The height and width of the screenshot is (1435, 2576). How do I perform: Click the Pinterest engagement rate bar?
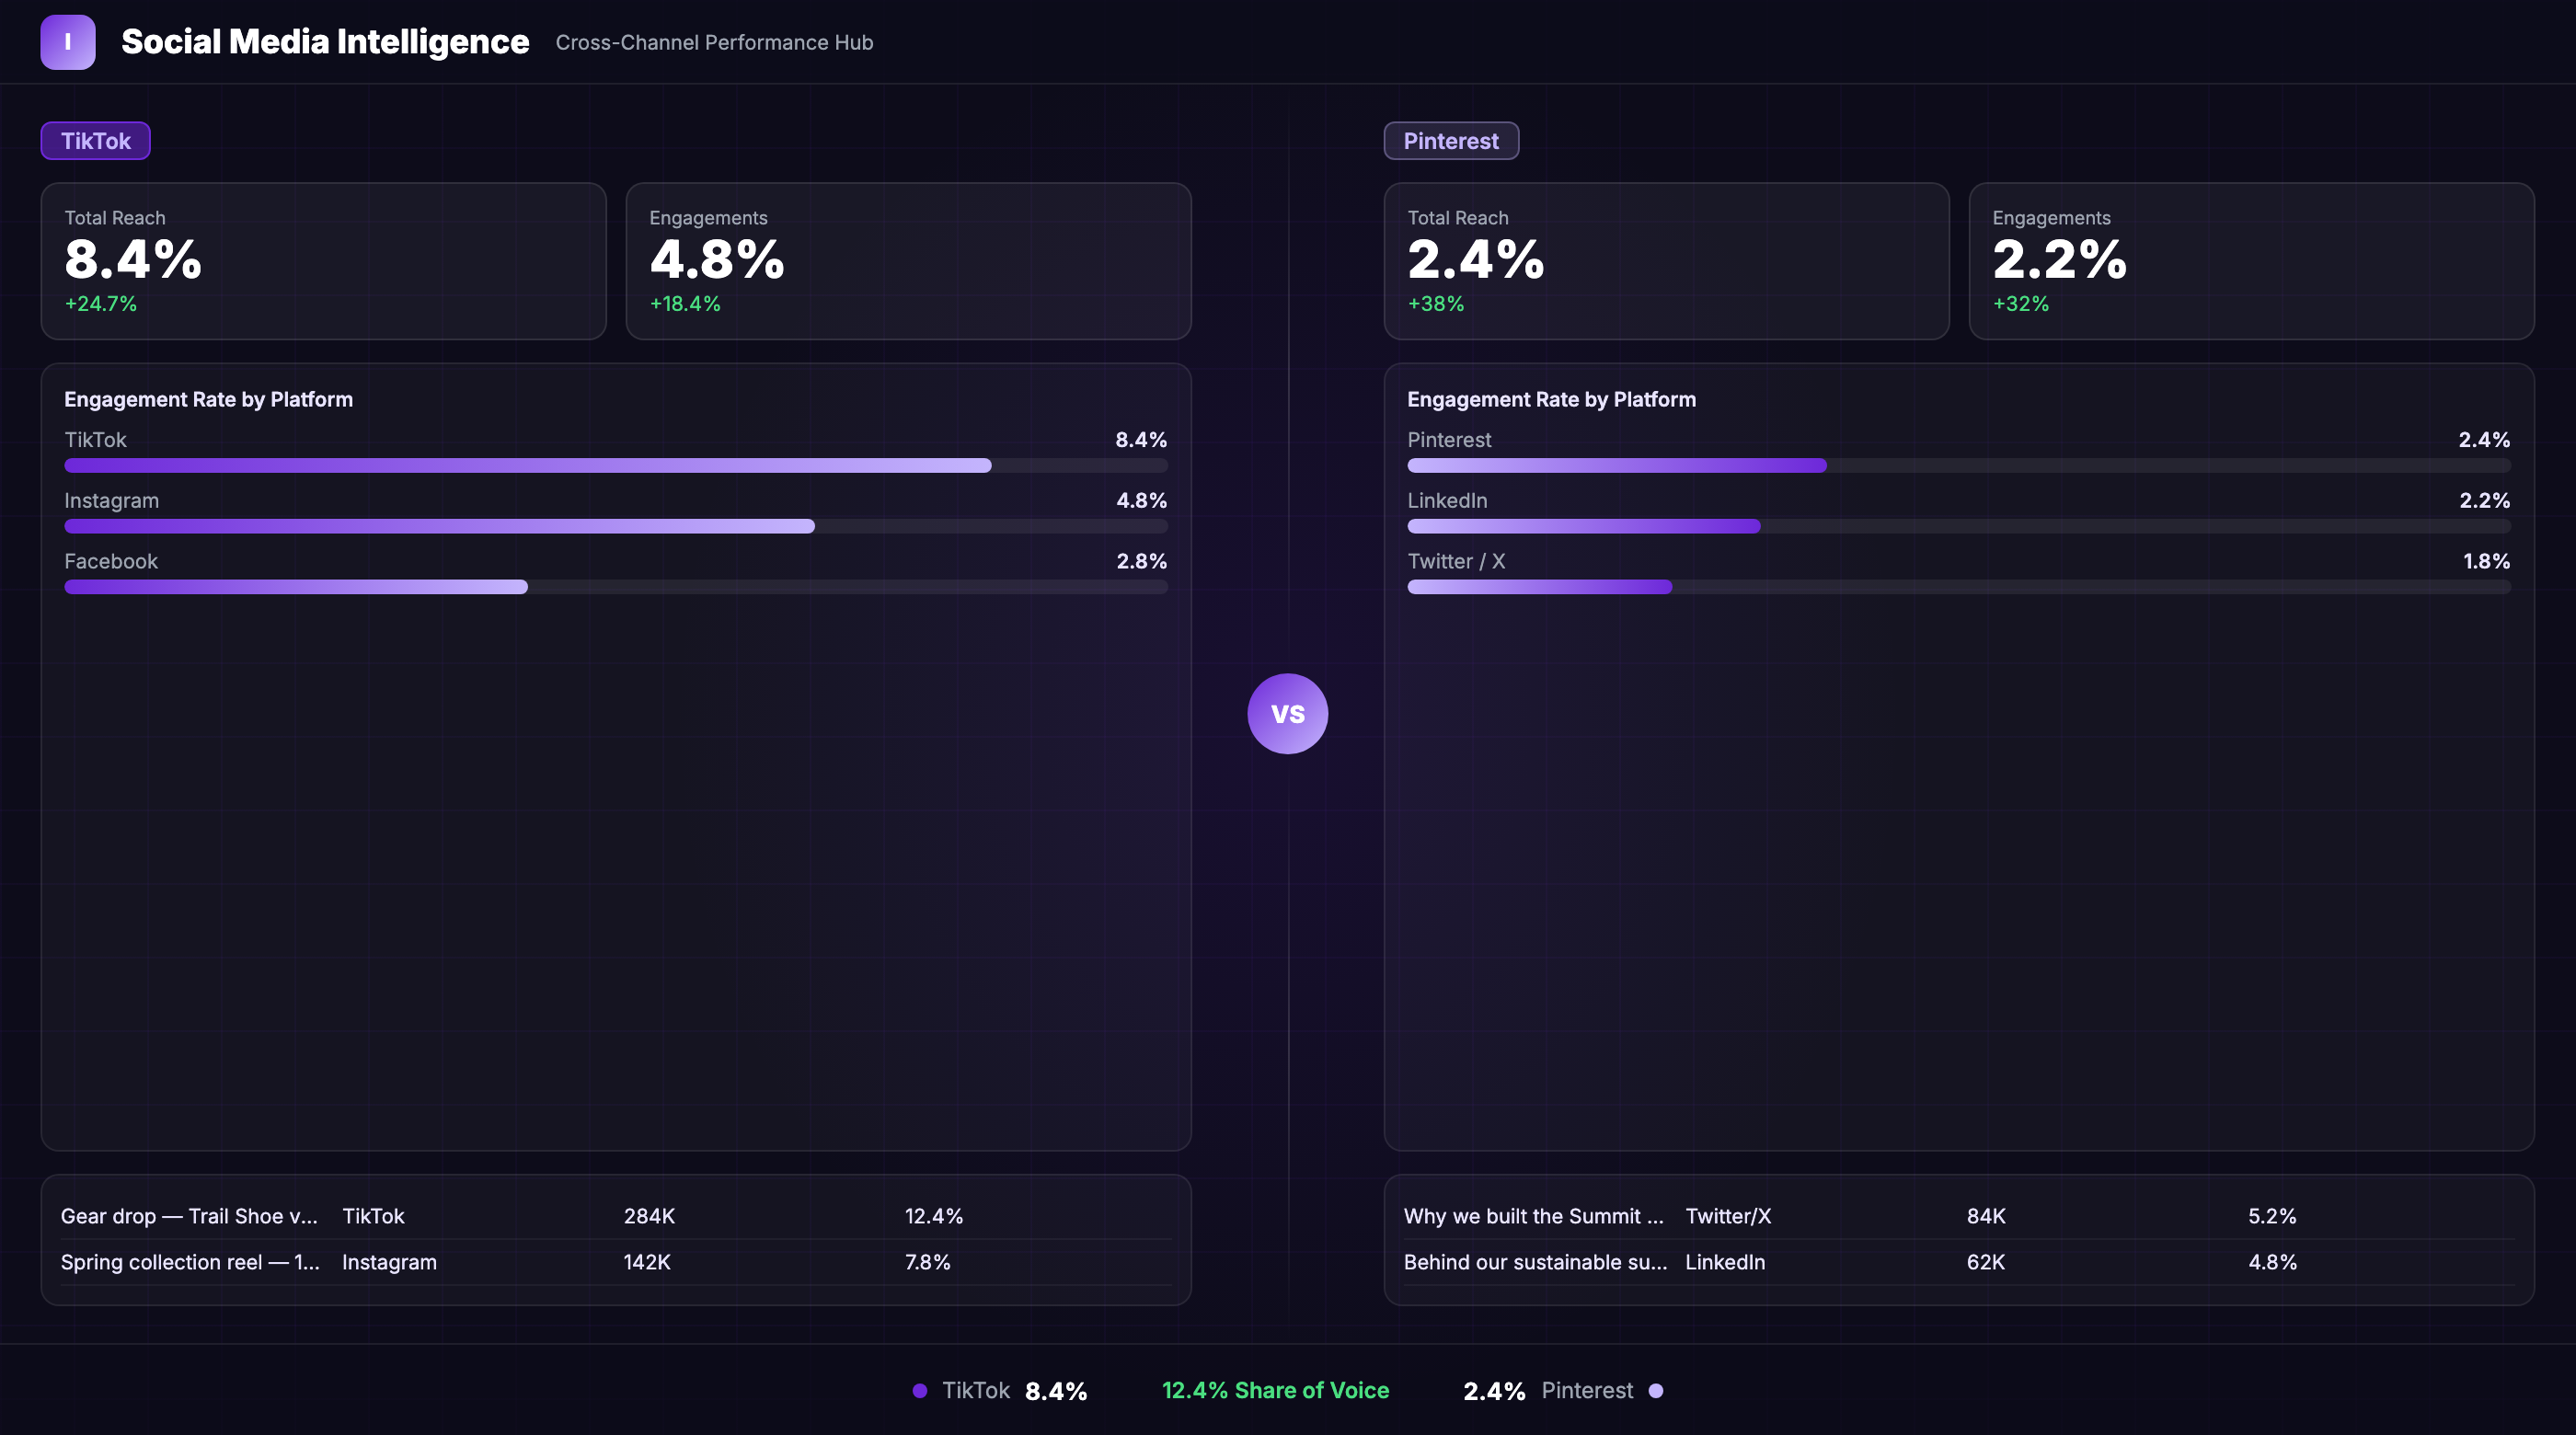(x=1959, y=466)
